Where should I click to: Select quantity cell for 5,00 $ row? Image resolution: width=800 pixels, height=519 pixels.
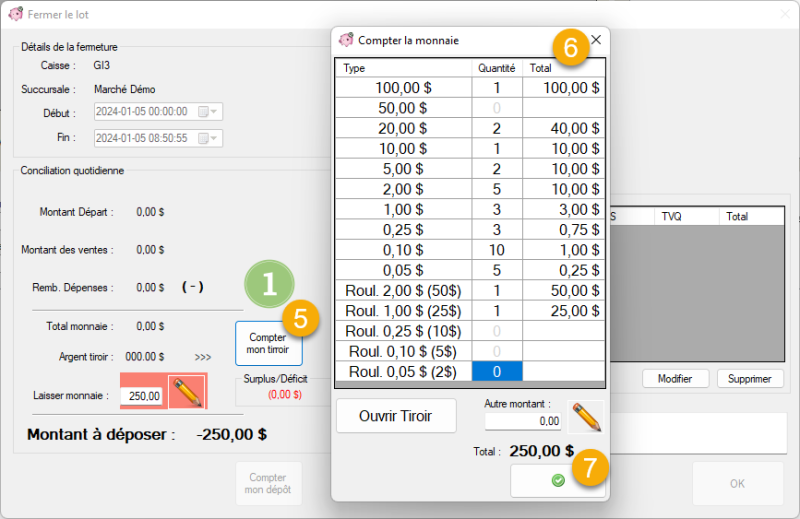[x=497, y=169]
